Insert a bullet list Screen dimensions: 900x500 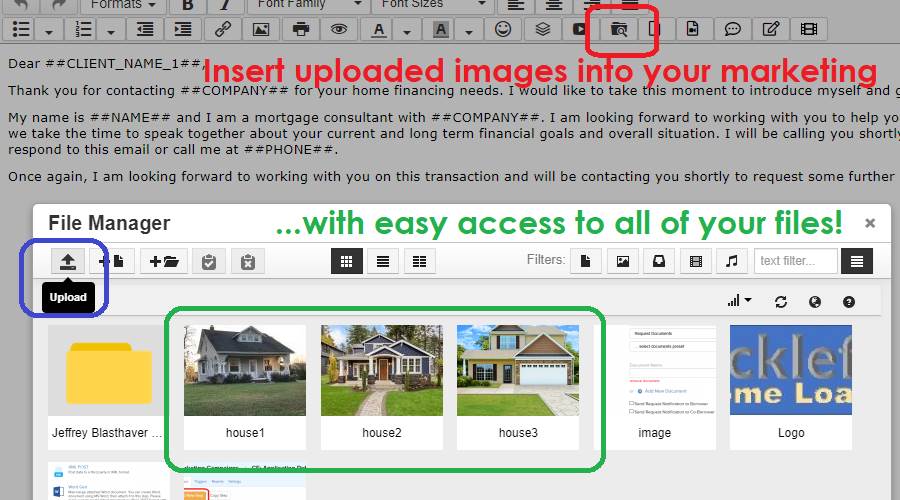(x=21, y=29)
